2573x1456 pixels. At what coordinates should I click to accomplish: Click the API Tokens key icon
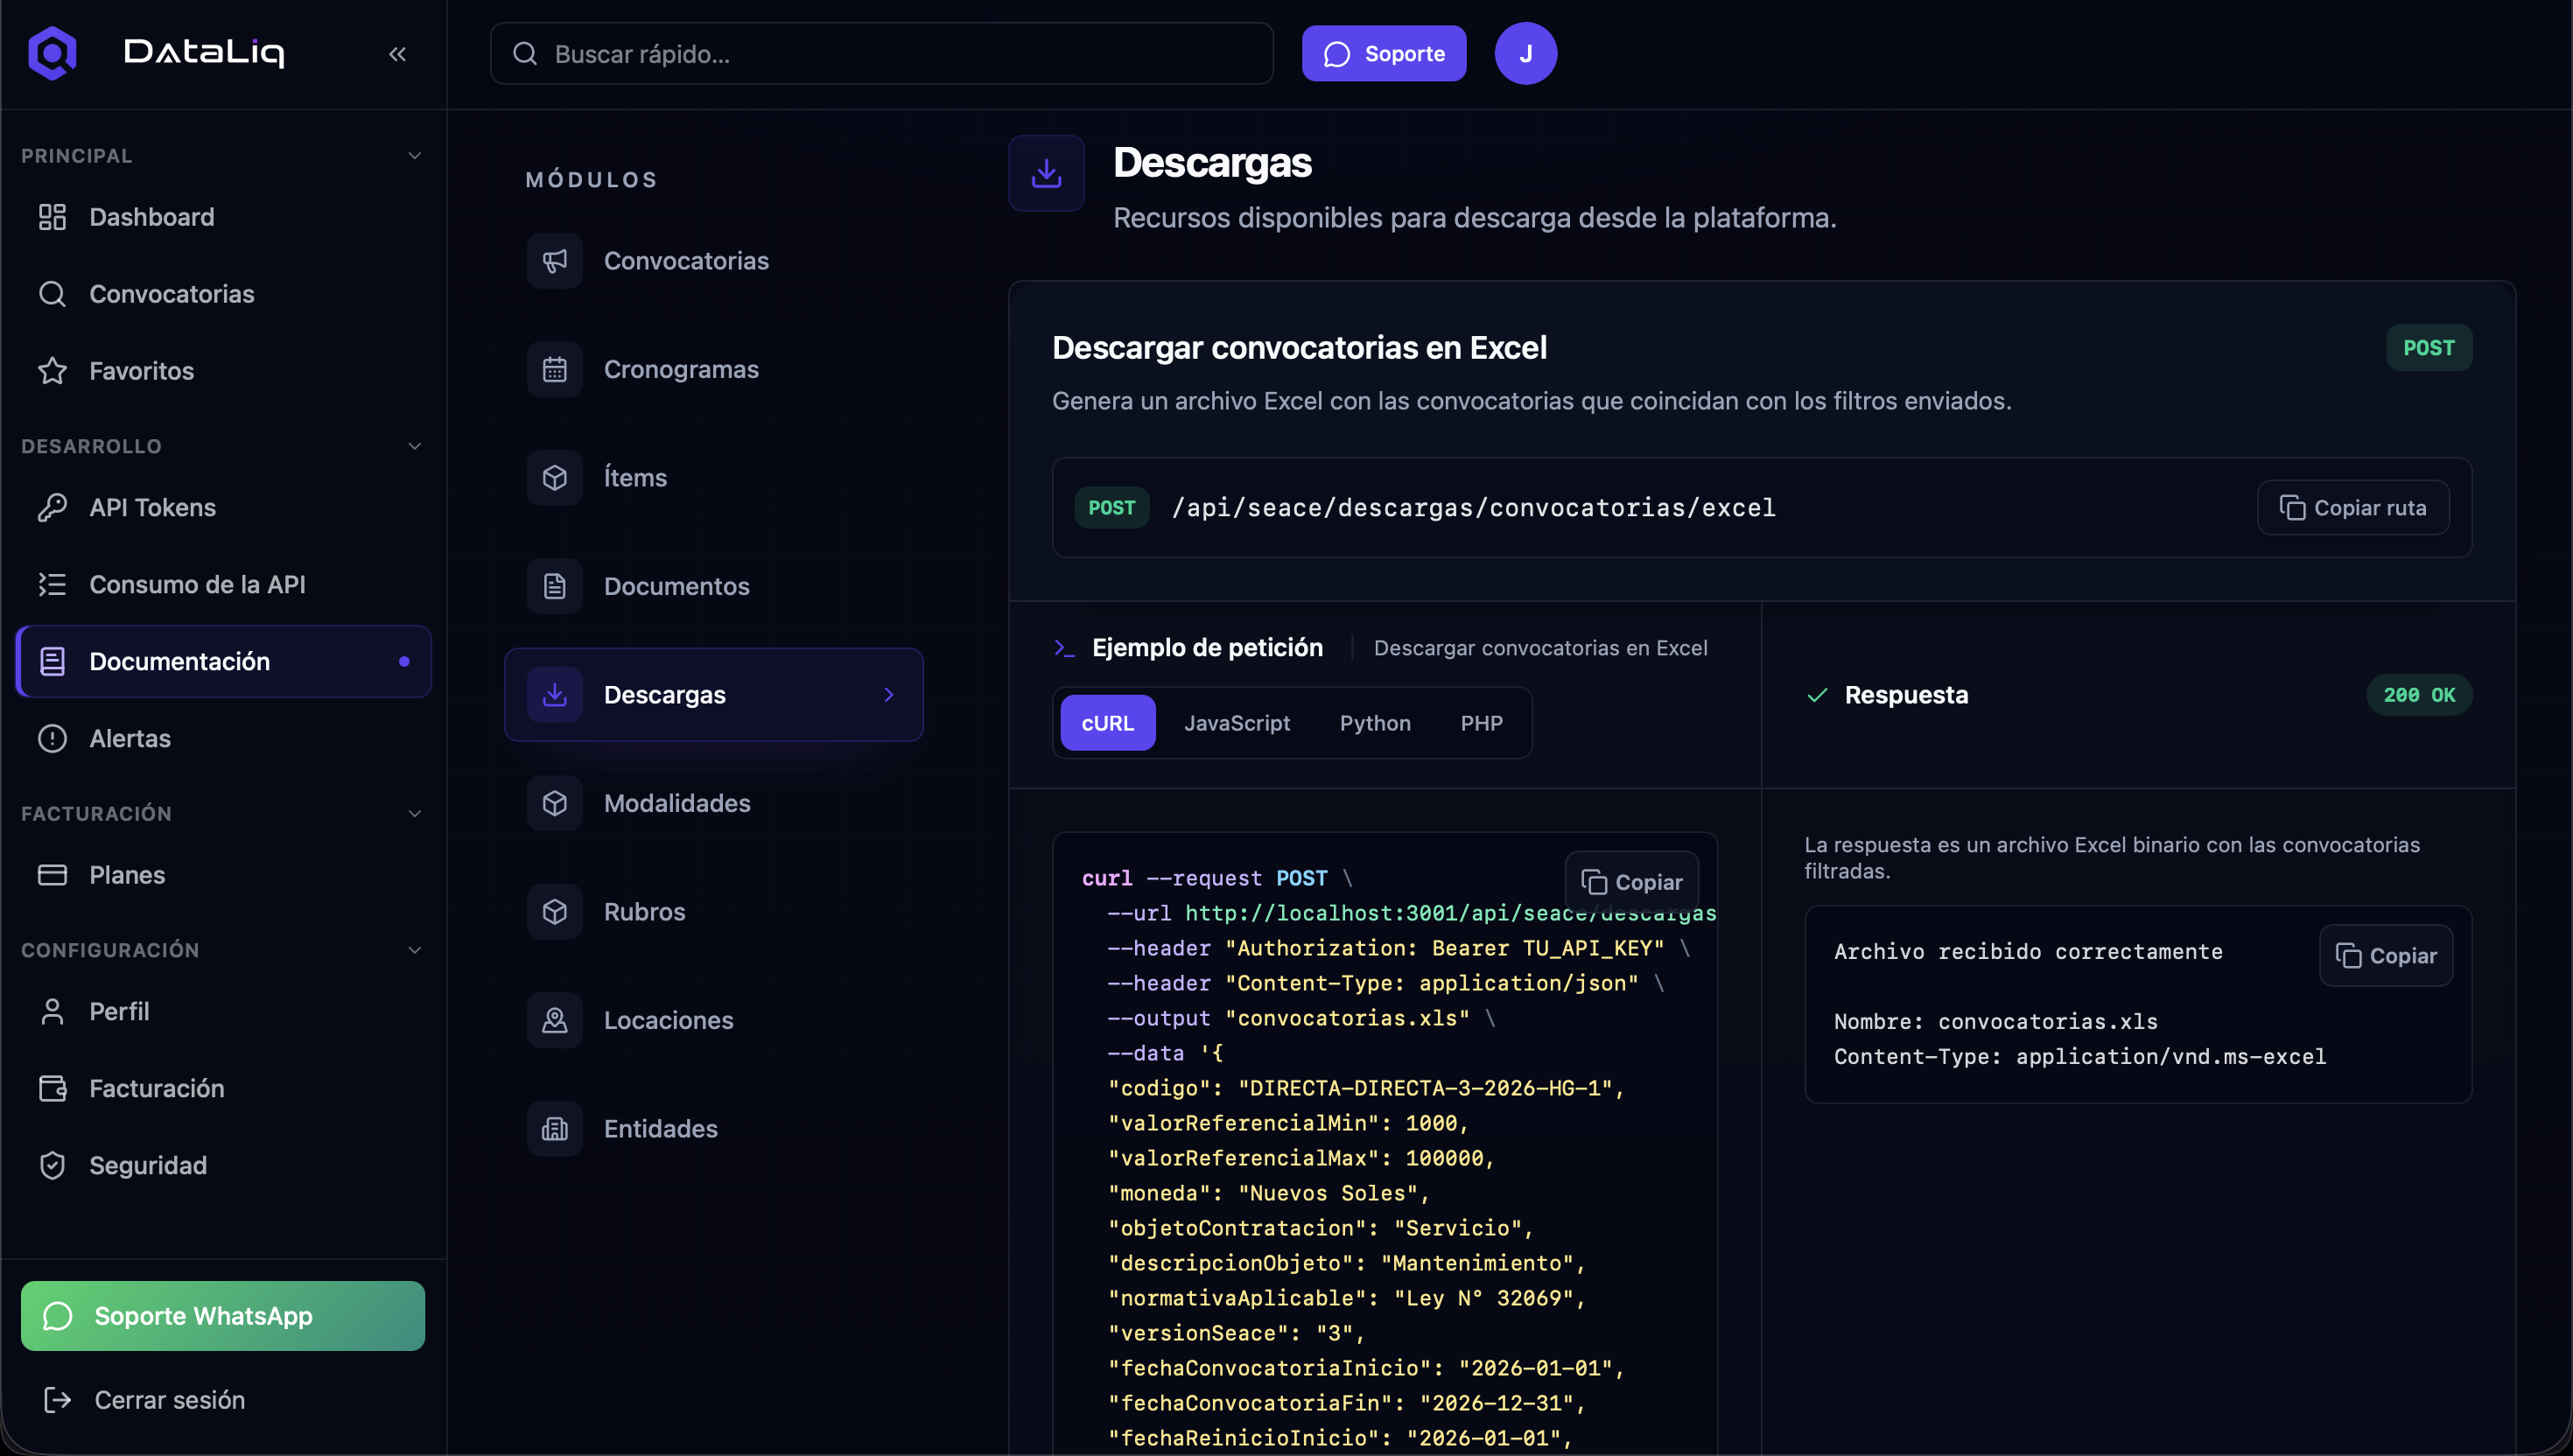click(52, 508)
